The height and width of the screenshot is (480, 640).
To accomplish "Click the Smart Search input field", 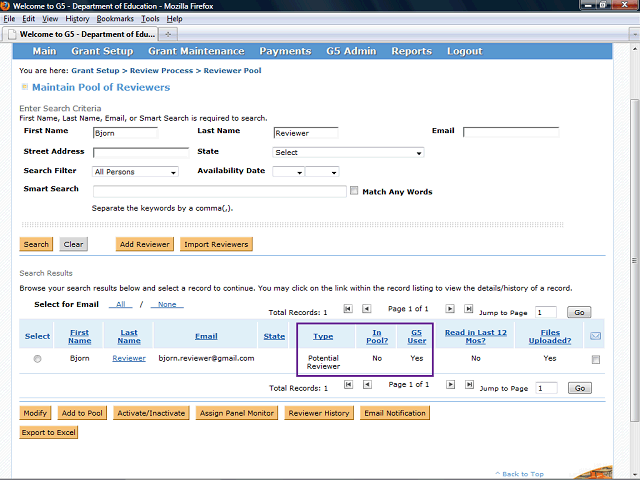I will click(x=219, y=191).
